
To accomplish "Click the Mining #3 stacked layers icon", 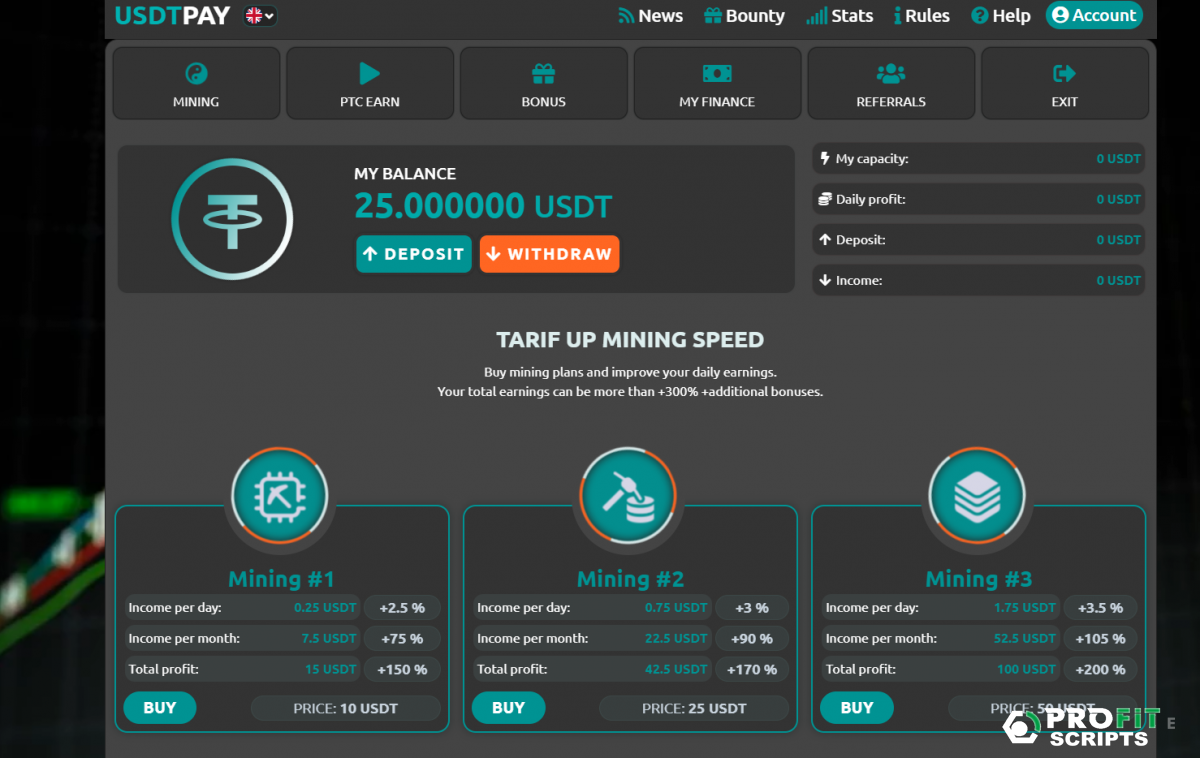I will point(976,495).
